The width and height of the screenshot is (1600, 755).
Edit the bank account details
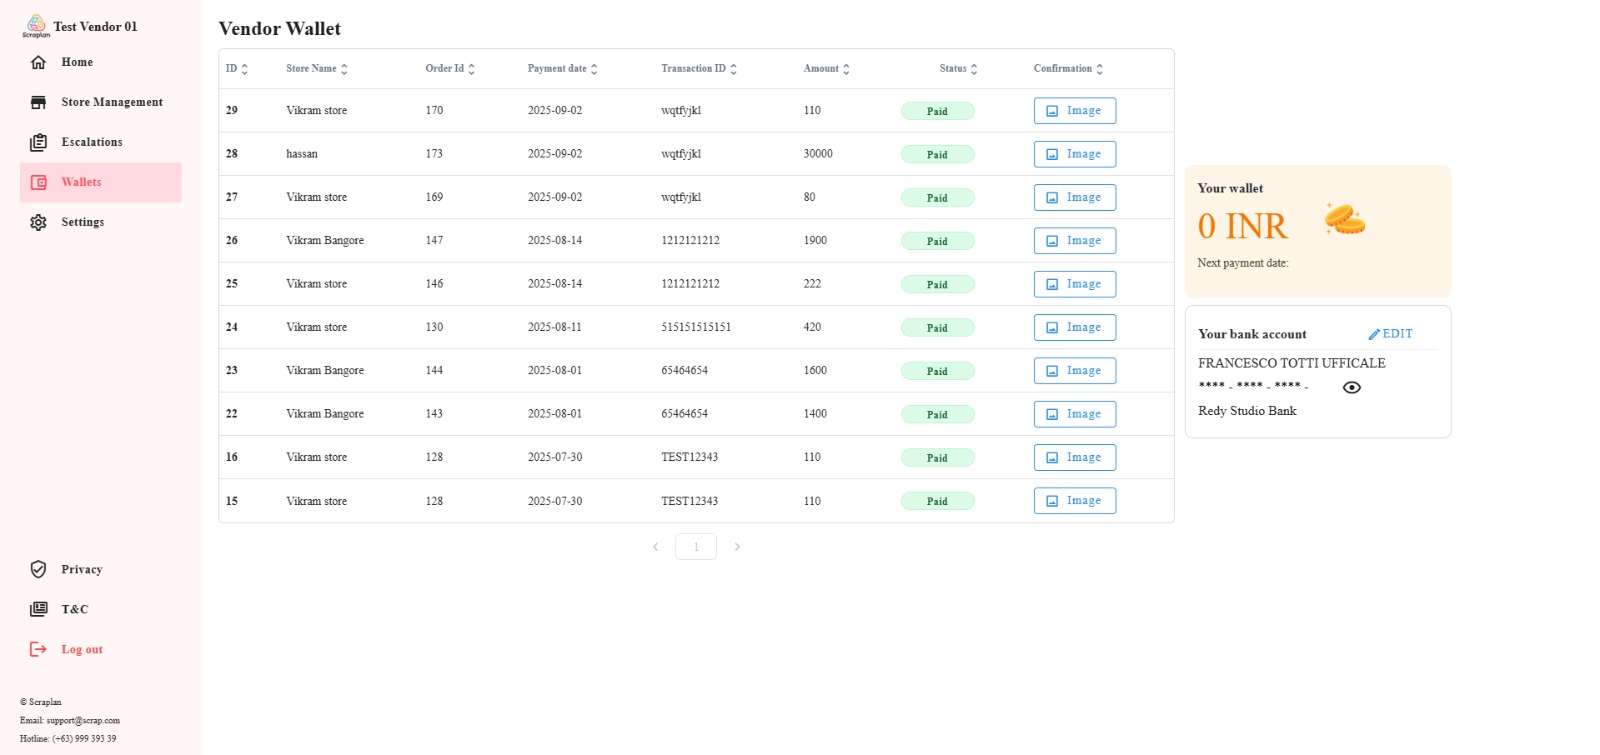point(1391,334)
